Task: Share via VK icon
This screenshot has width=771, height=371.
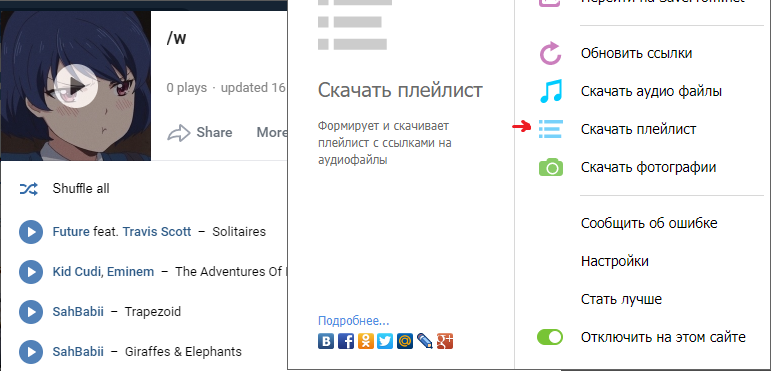Action: [326, 341]
